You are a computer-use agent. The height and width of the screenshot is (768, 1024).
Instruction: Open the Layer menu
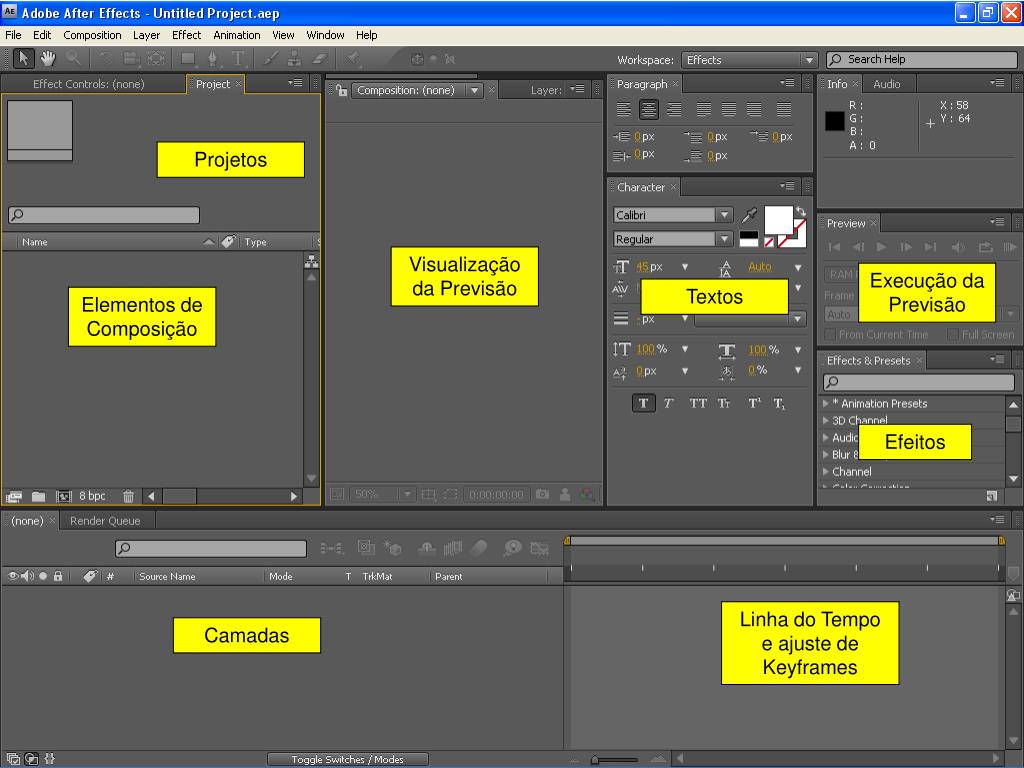(x=146, y=35)
